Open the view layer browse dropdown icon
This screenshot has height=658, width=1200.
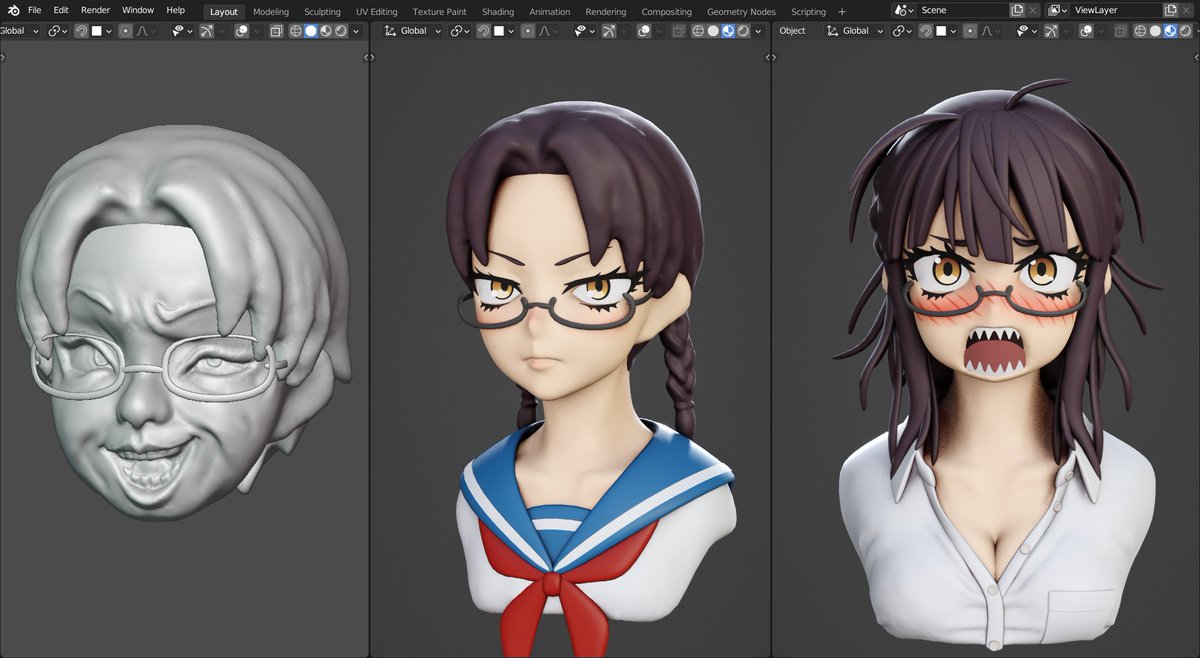coord(1057,10)
